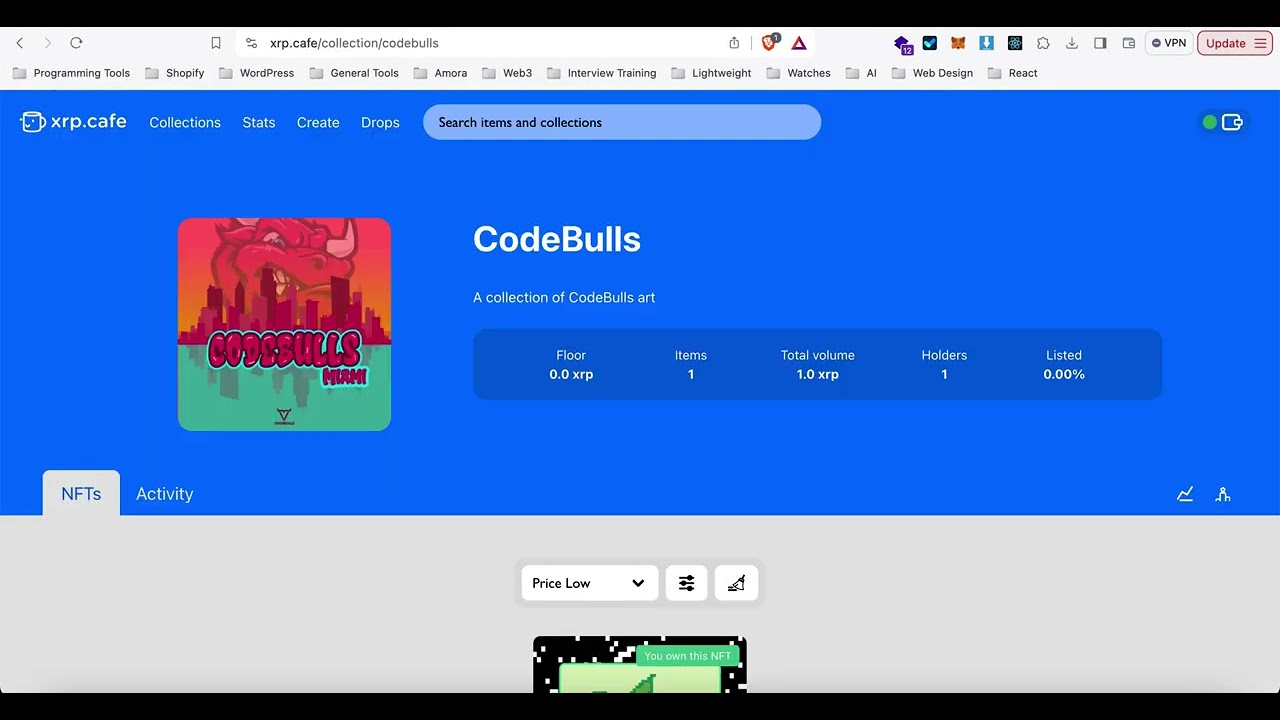The image size is (1280, 720).
Task: Go back using browser back arrow
Action: 20,43
